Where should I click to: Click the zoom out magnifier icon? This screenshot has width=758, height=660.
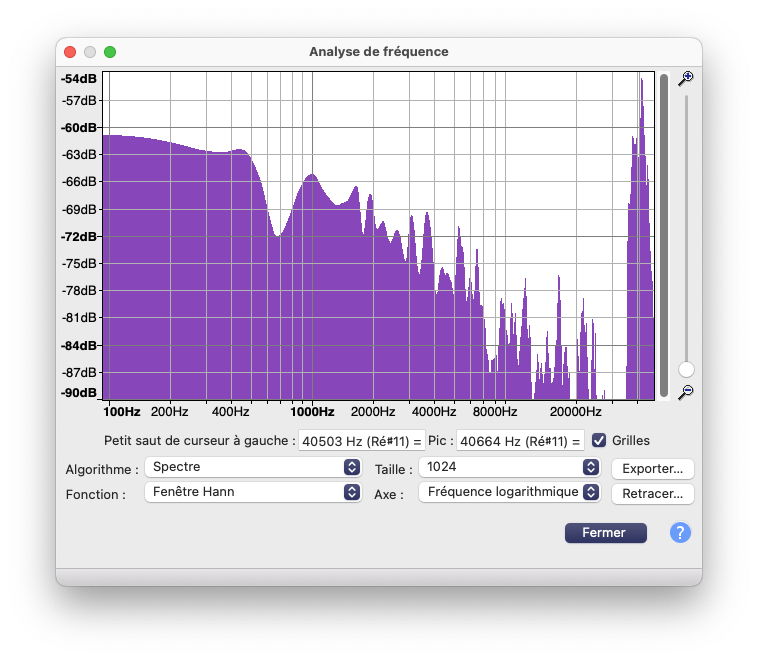click(685, 392)
